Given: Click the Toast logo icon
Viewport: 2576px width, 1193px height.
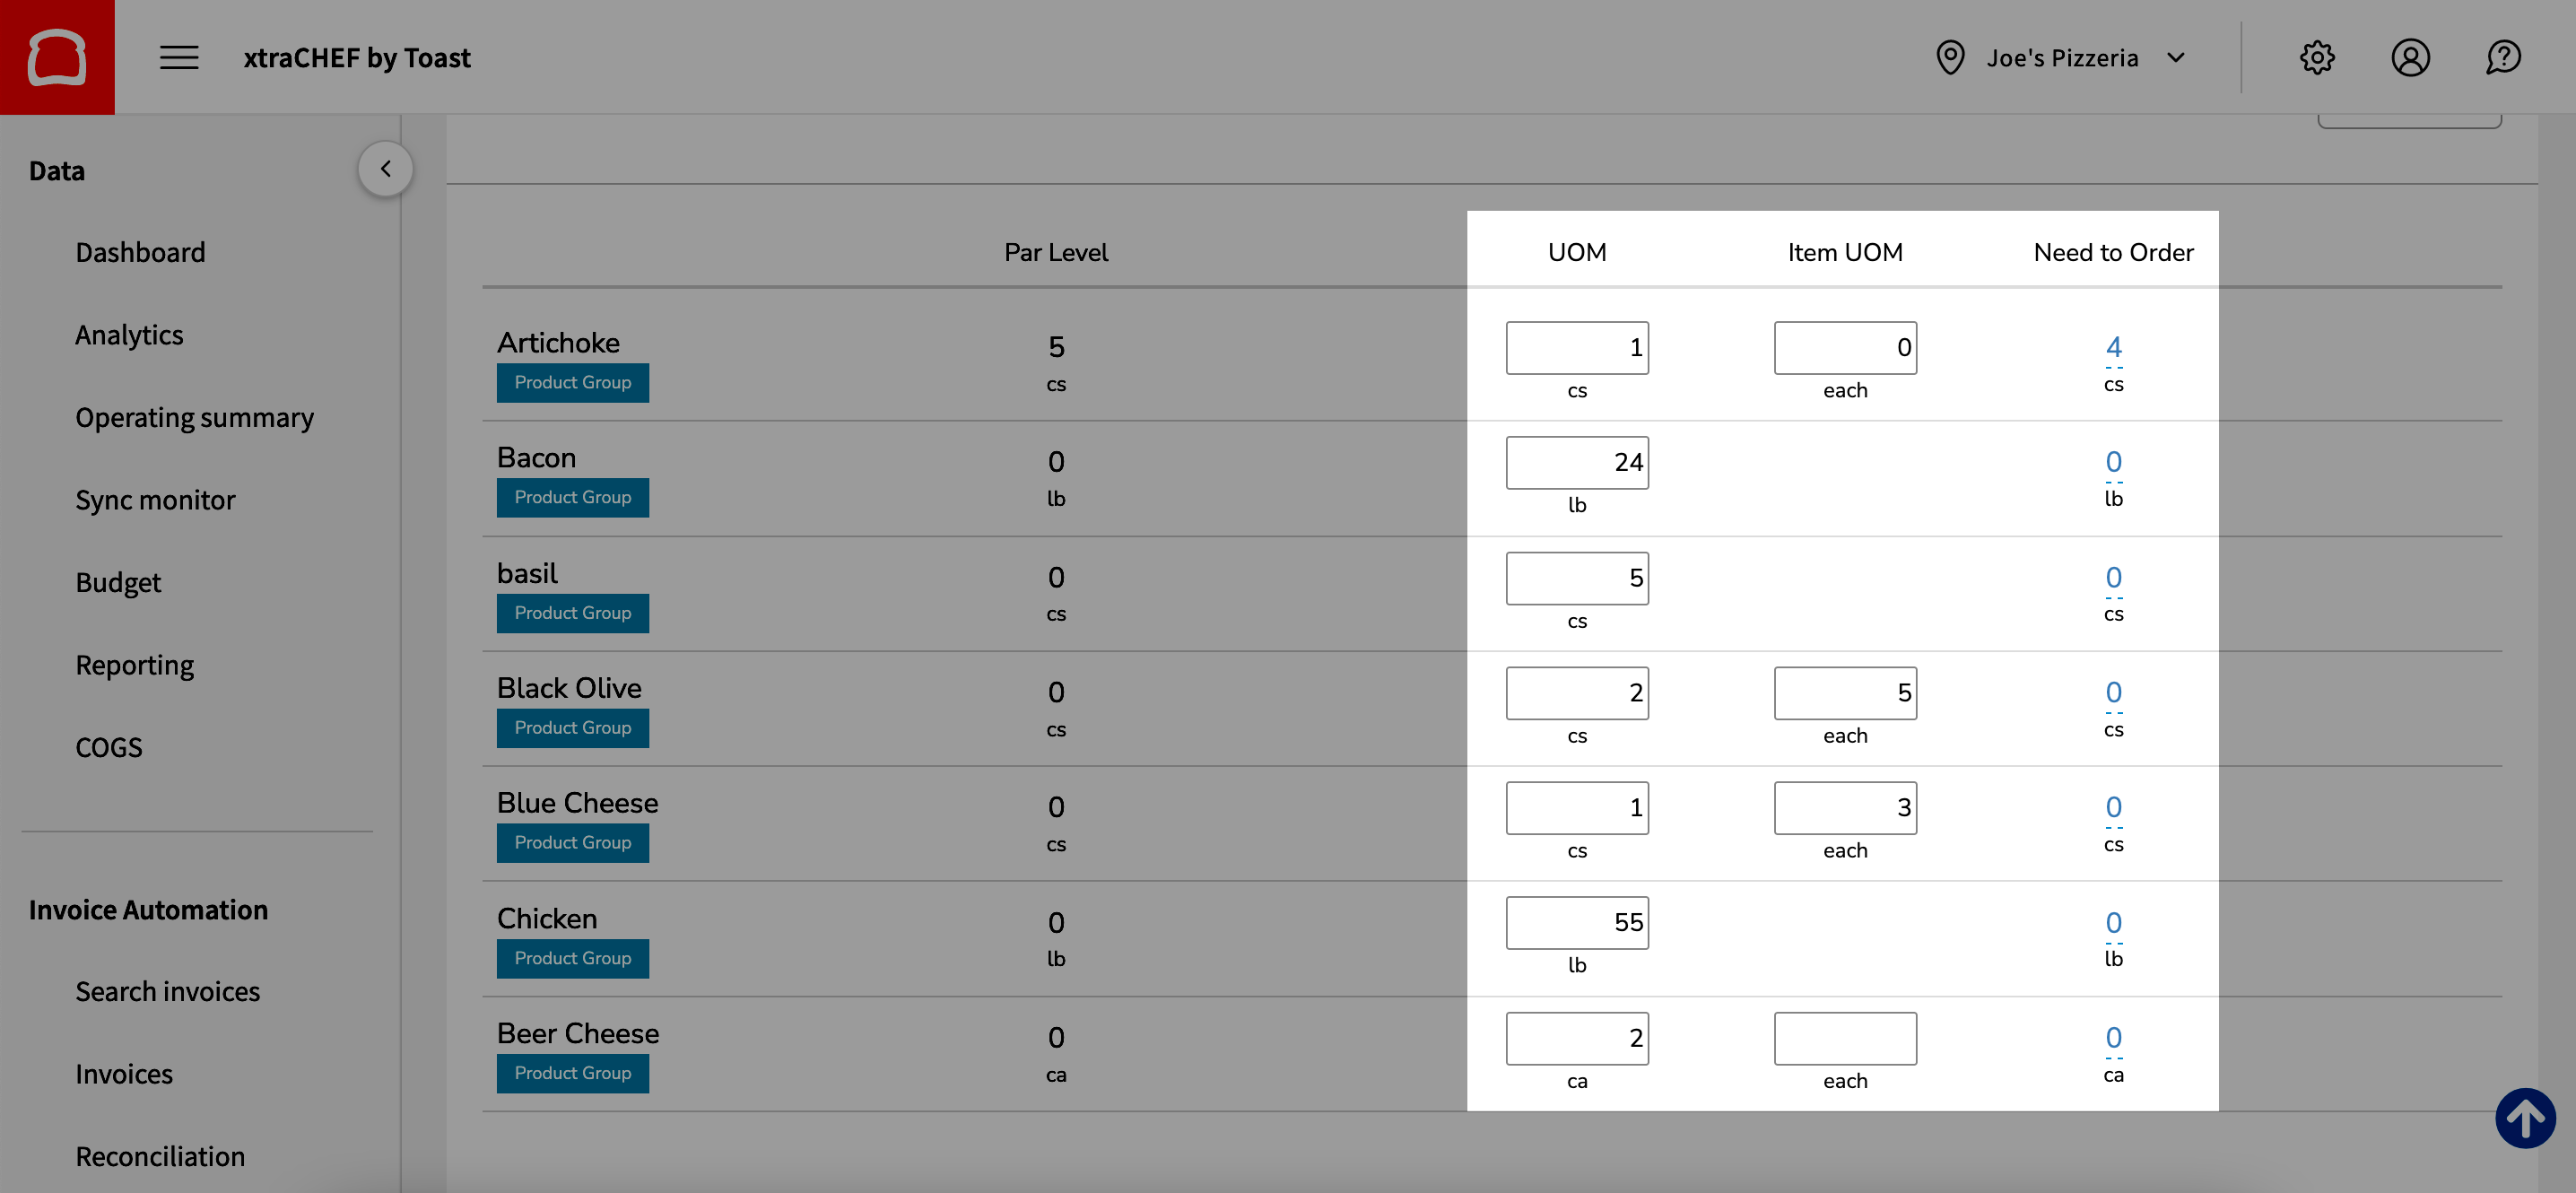Looking at the screenshot, I should 57,57.
